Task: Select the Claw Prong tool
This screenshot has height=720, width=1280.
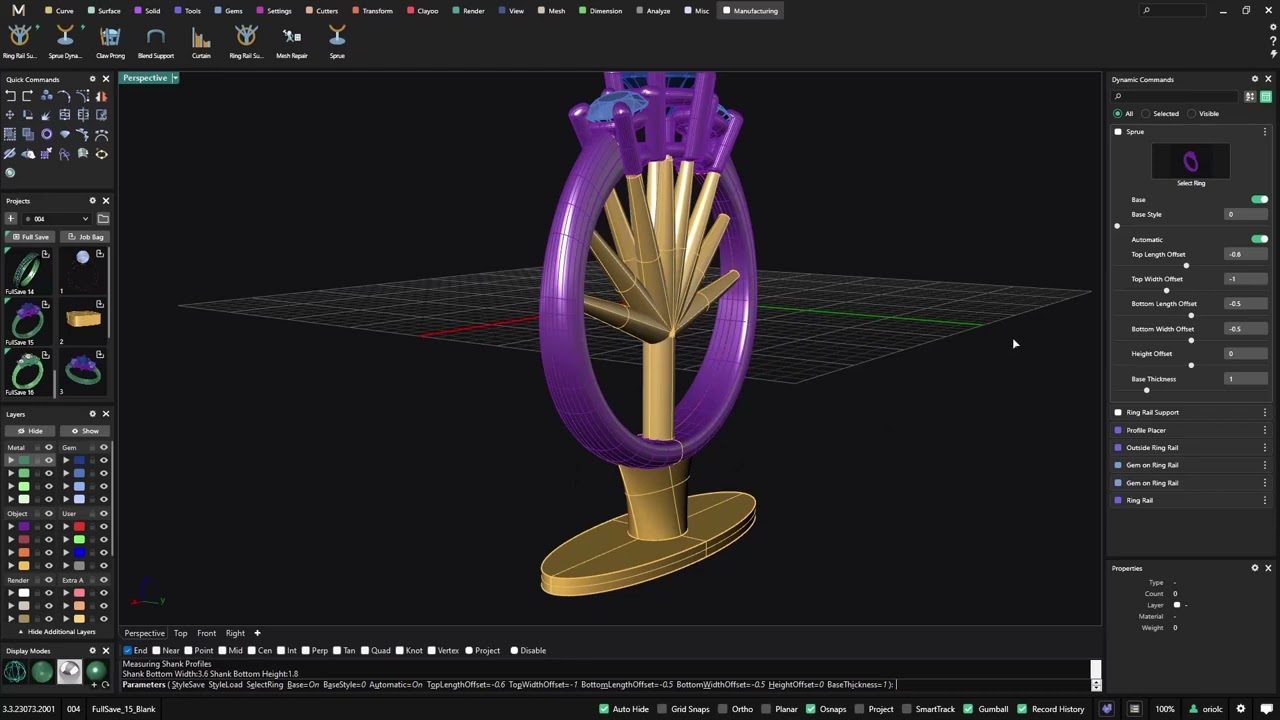Action: [110, 42]
